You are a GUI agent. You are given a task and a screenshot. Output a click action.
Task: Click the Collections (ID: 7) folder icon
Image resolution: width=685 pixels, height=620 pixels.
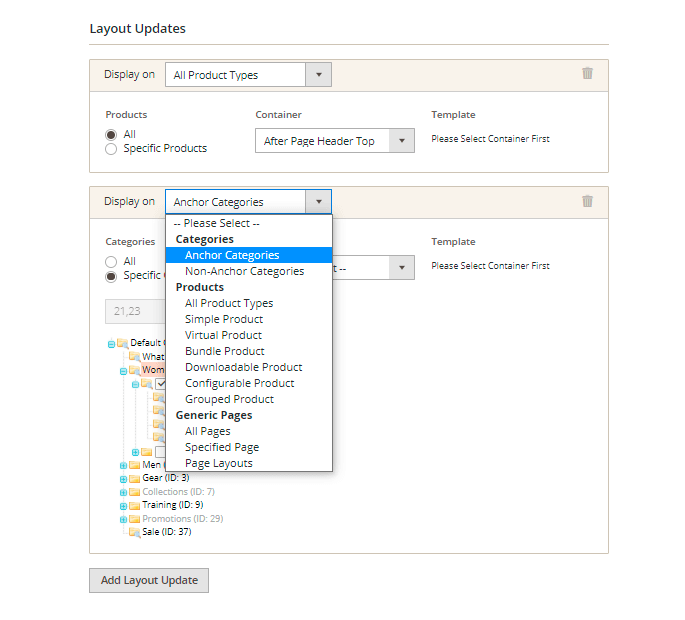click(134, 492)
